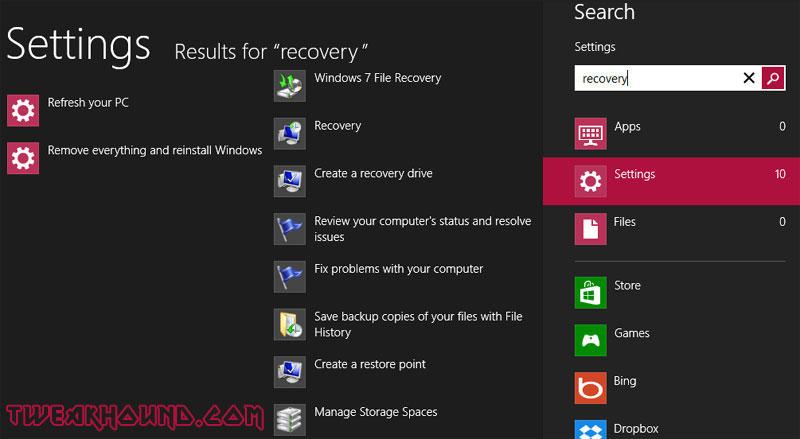800x439 pixels.
Task: Click the Recovery control panel icon
Action: pyautogui.click(x=290, y=134)
